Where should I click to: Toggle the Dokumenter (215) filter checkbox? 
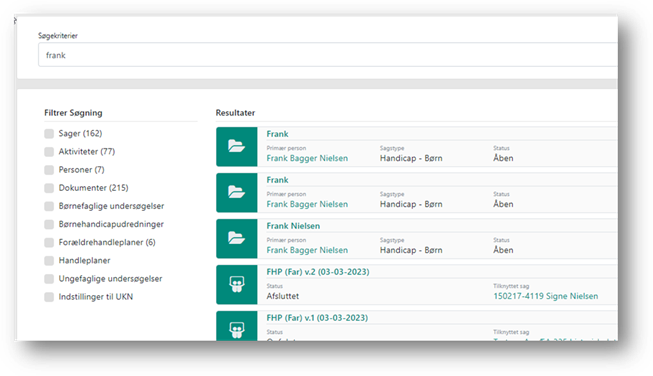pyautogui.click(x=49, y=188)
